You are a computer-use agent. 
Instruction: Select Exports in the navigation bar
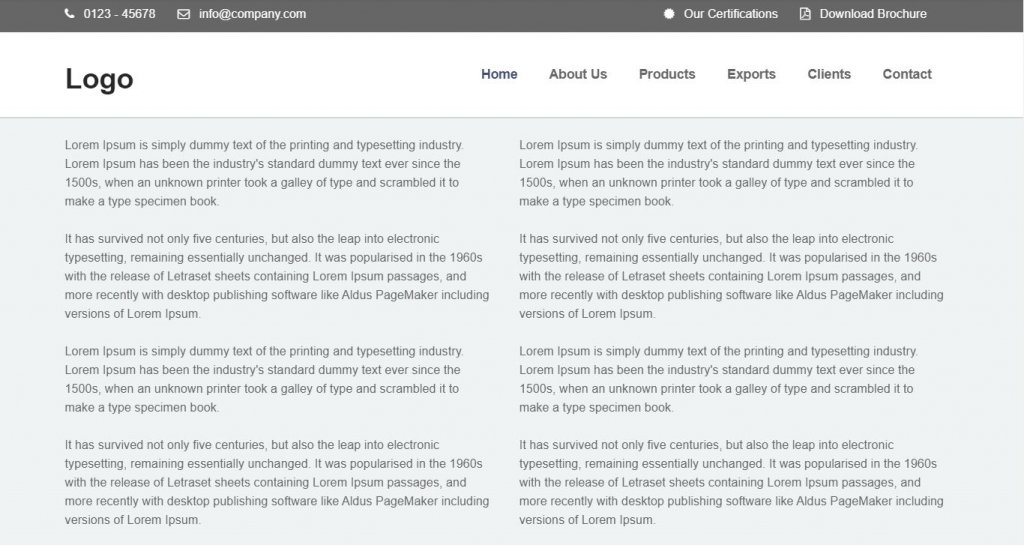pyautogui.click(x=751, y=74)
